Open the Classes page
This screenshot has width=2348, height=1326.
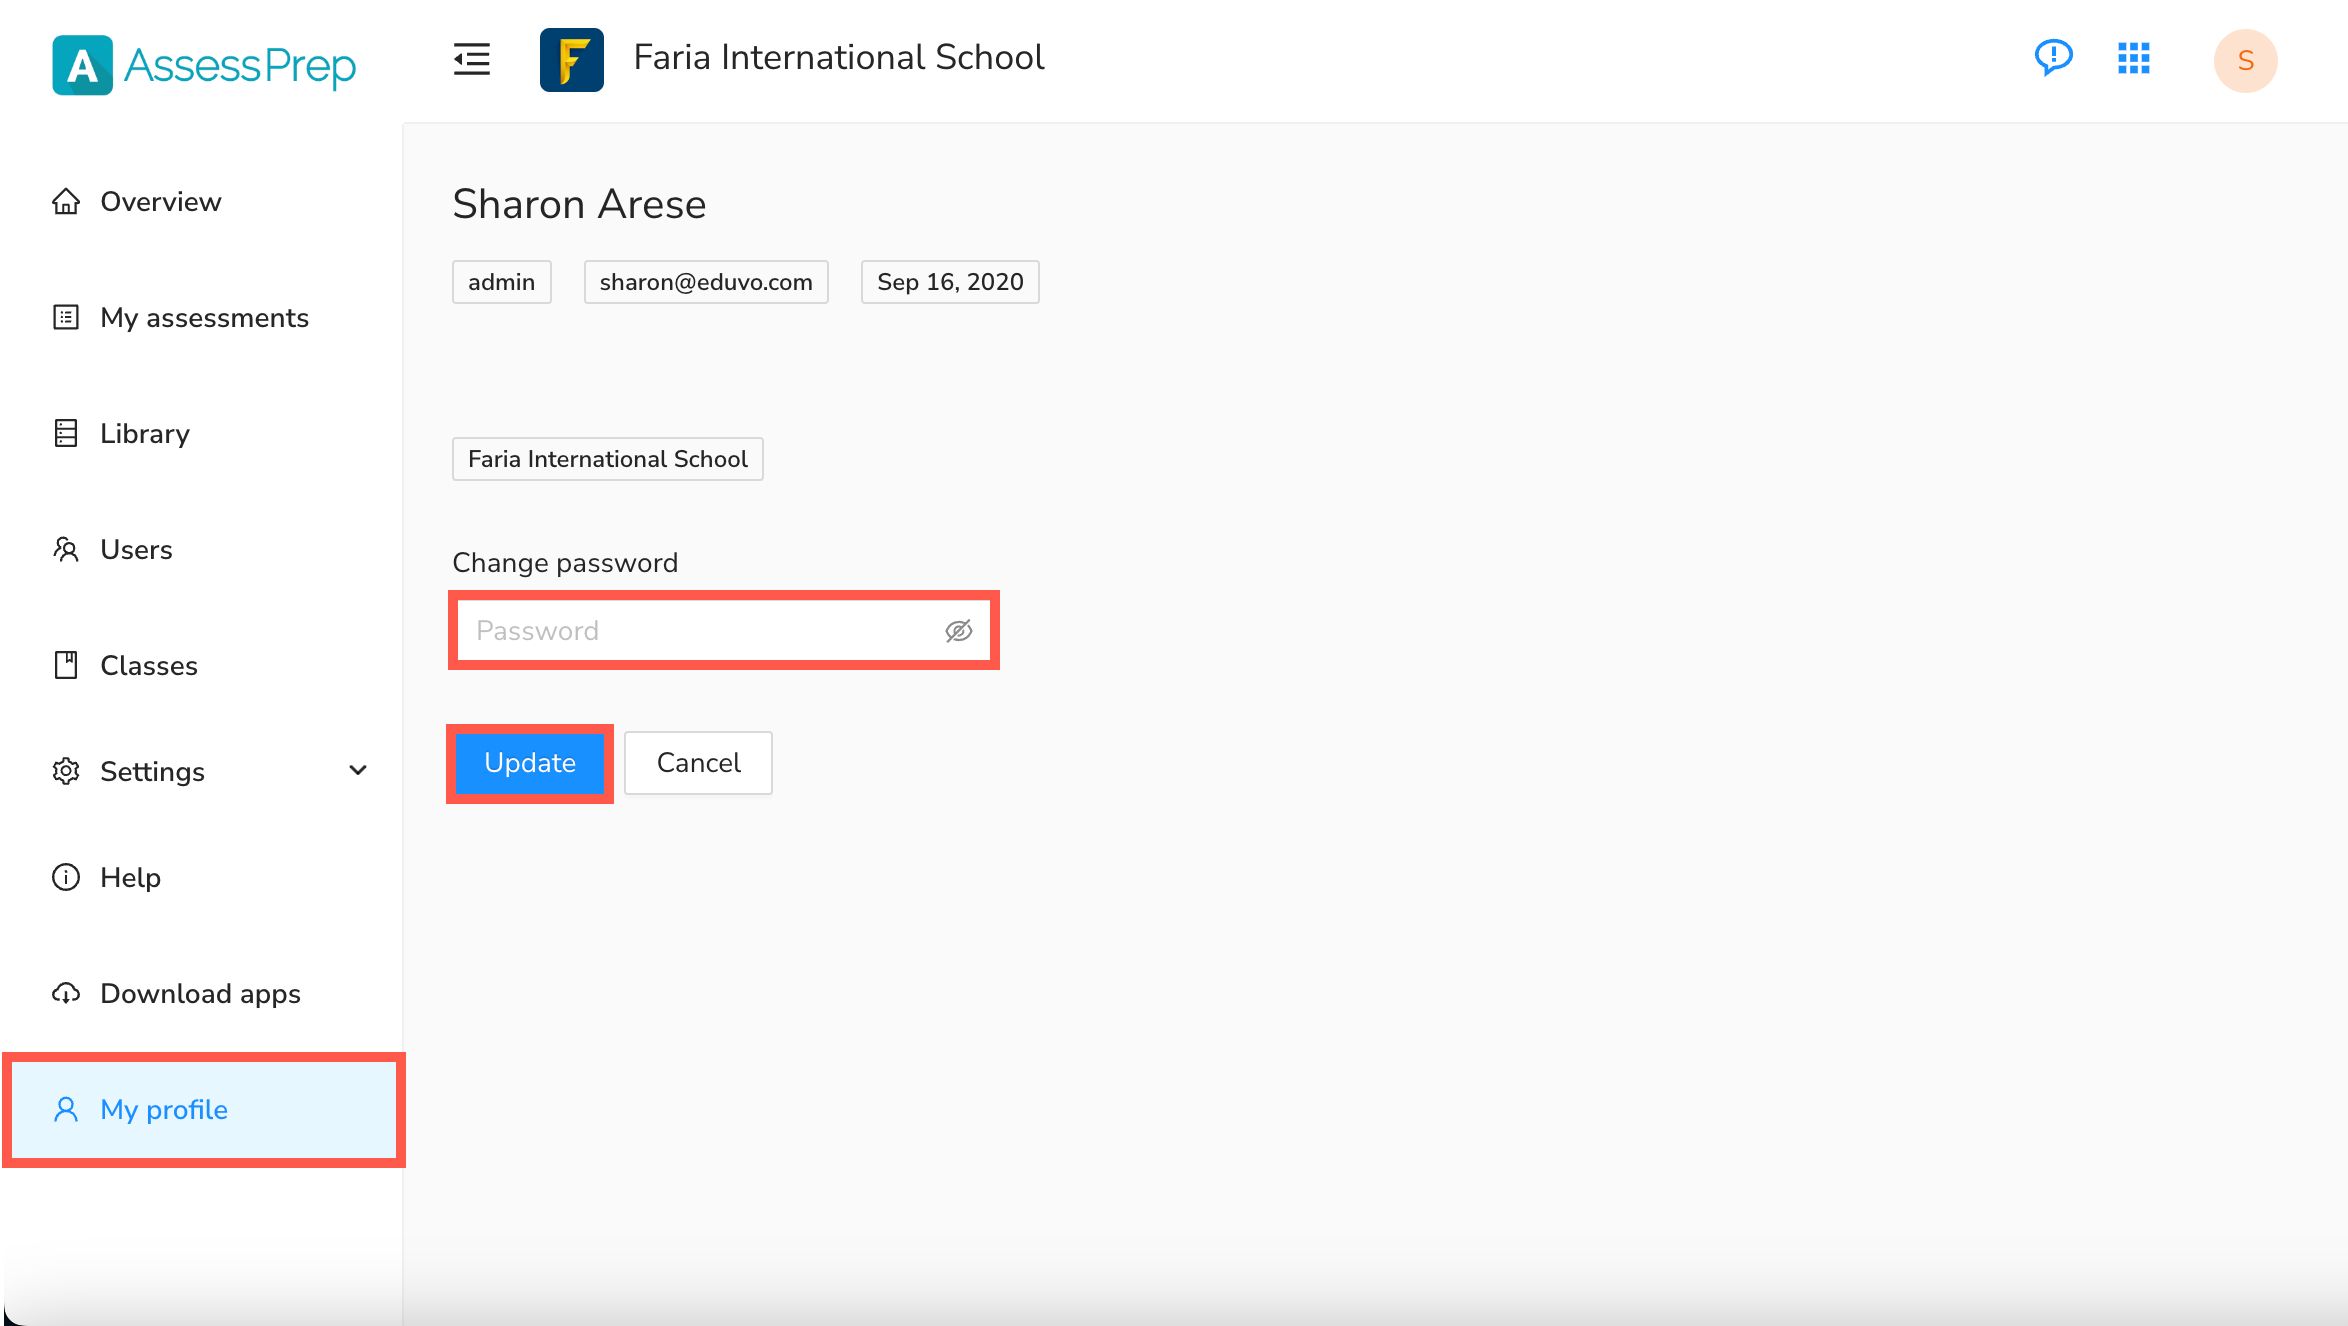(149, 666)
